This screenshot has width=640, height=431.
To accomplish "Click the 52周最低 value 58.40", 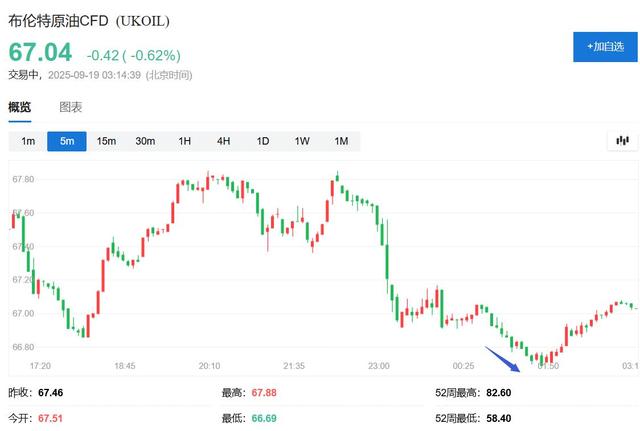I will click(499, 418).
